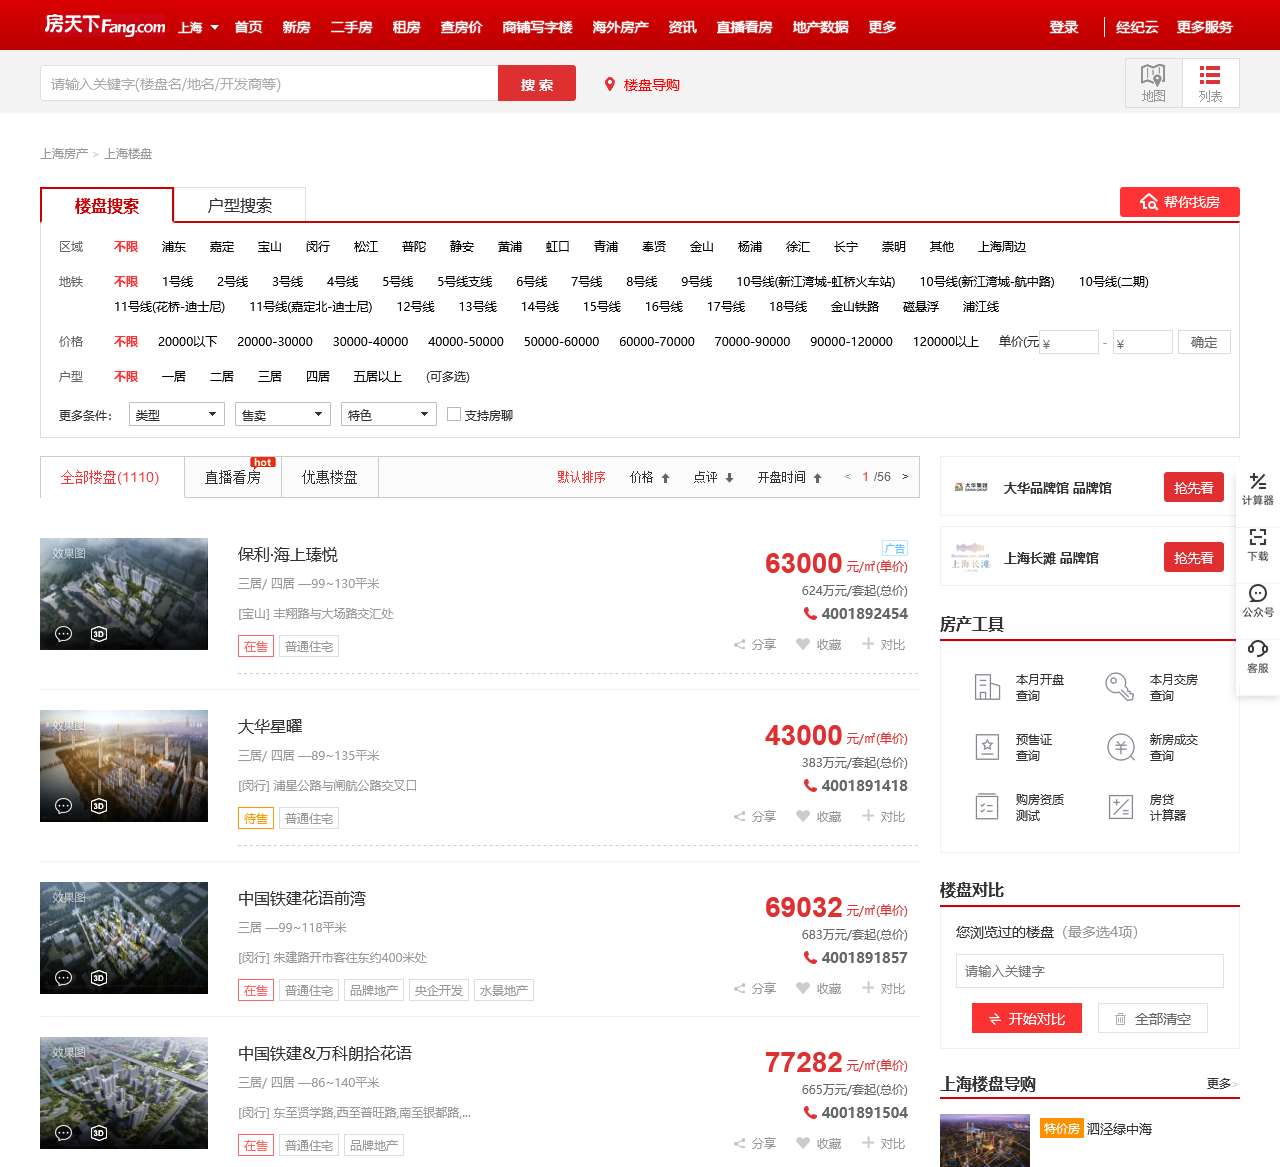Filter by 浦东 district

pyautogui.click(x=174, y=247)
